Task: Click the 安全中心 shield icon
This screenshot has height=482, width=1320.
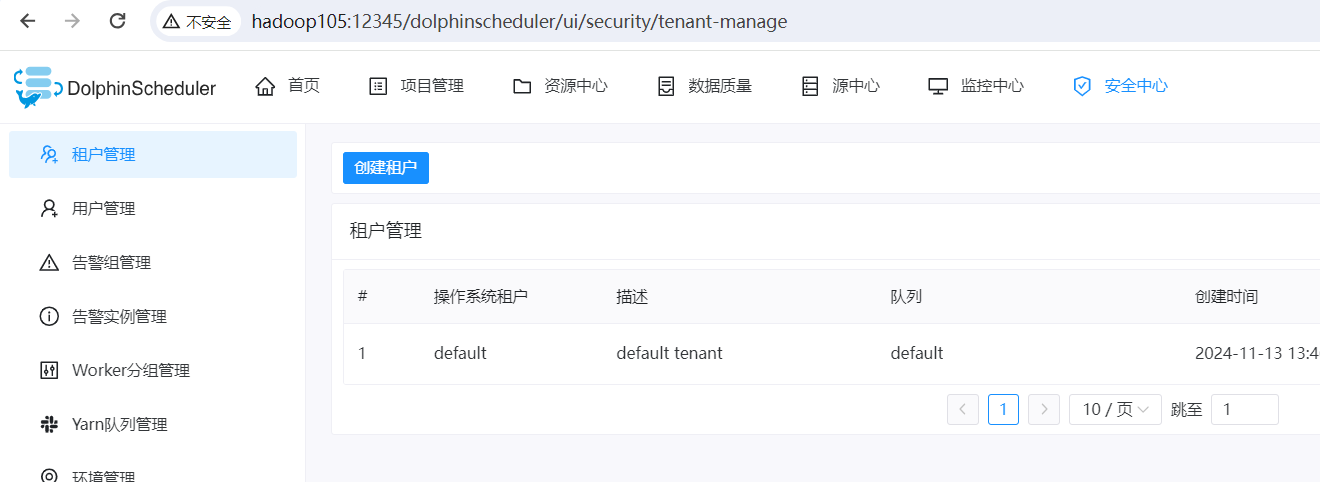Action: [1082, 86]
